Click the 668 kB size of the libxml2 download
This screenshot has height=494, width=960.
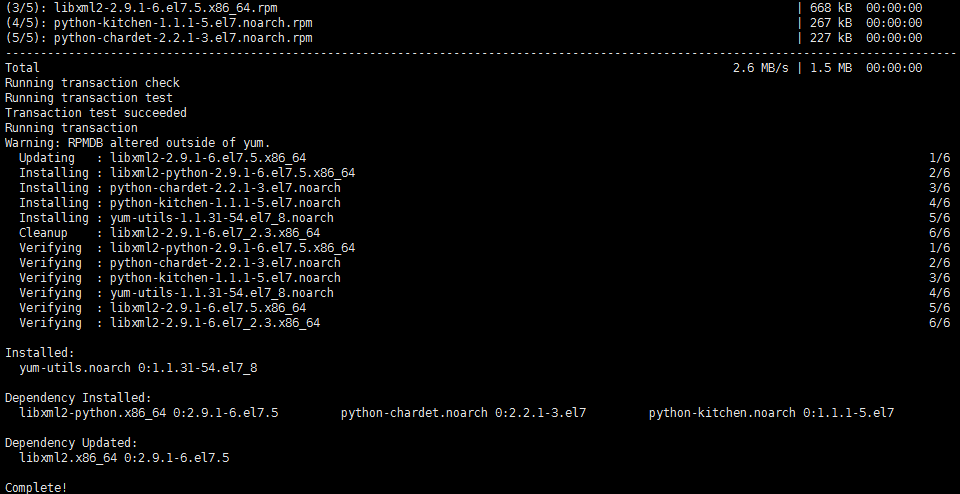click(831, 8)
